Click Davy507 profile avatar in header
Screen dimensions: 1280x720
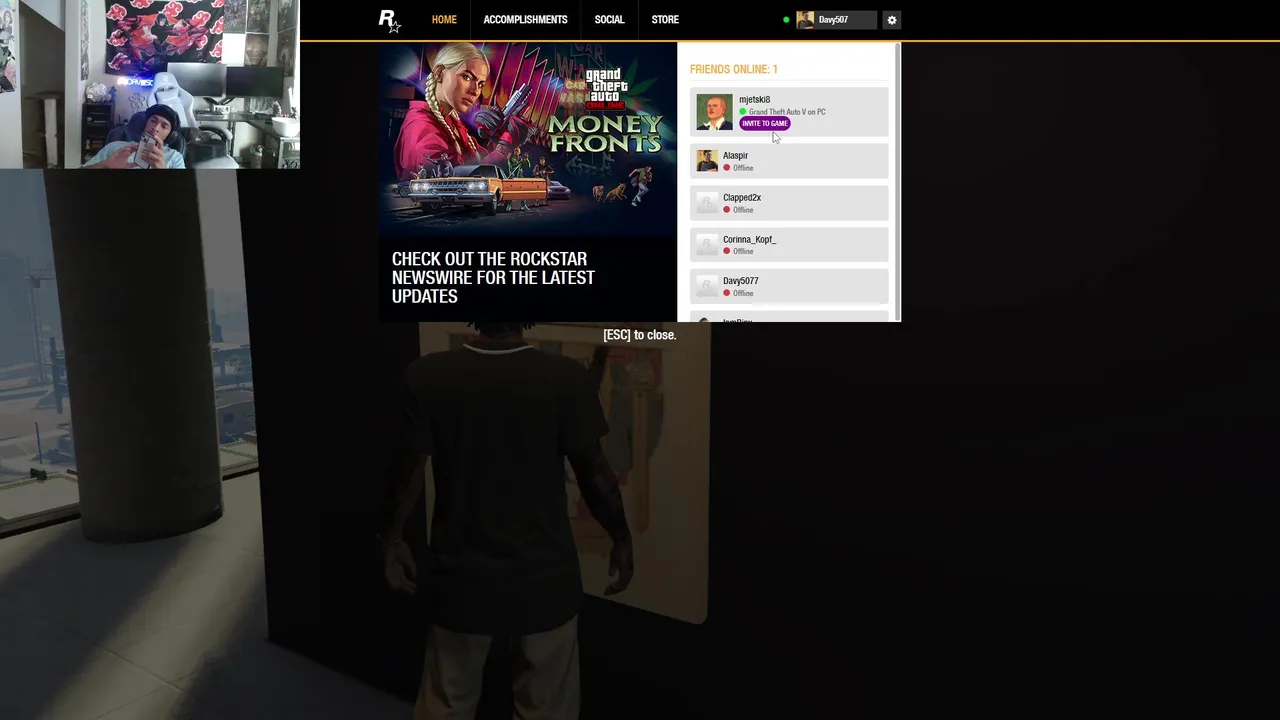[805, 20]
